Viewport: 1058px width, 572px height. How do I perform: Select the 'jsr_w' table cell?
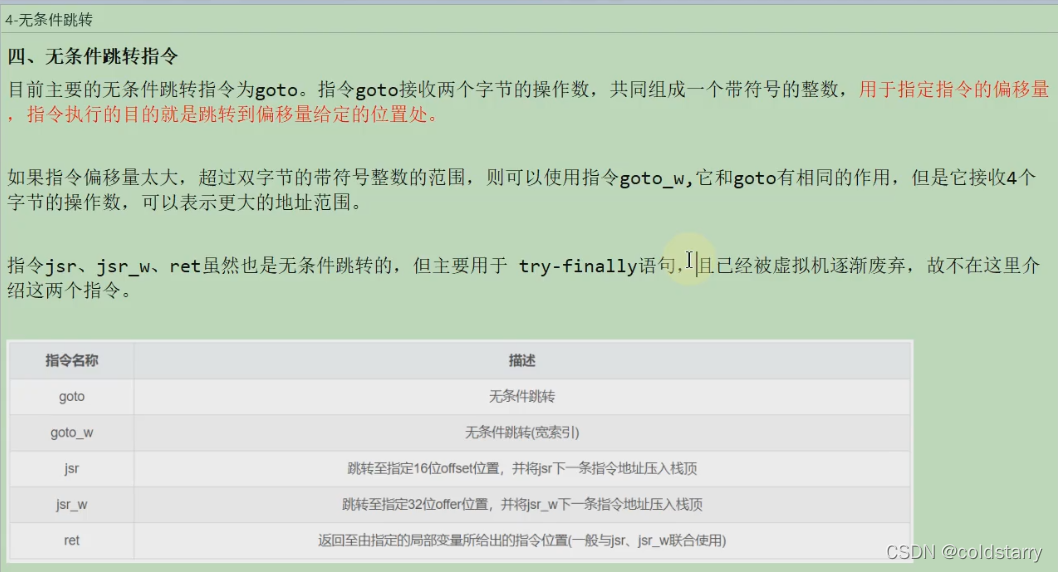click(x=72, y=505)
